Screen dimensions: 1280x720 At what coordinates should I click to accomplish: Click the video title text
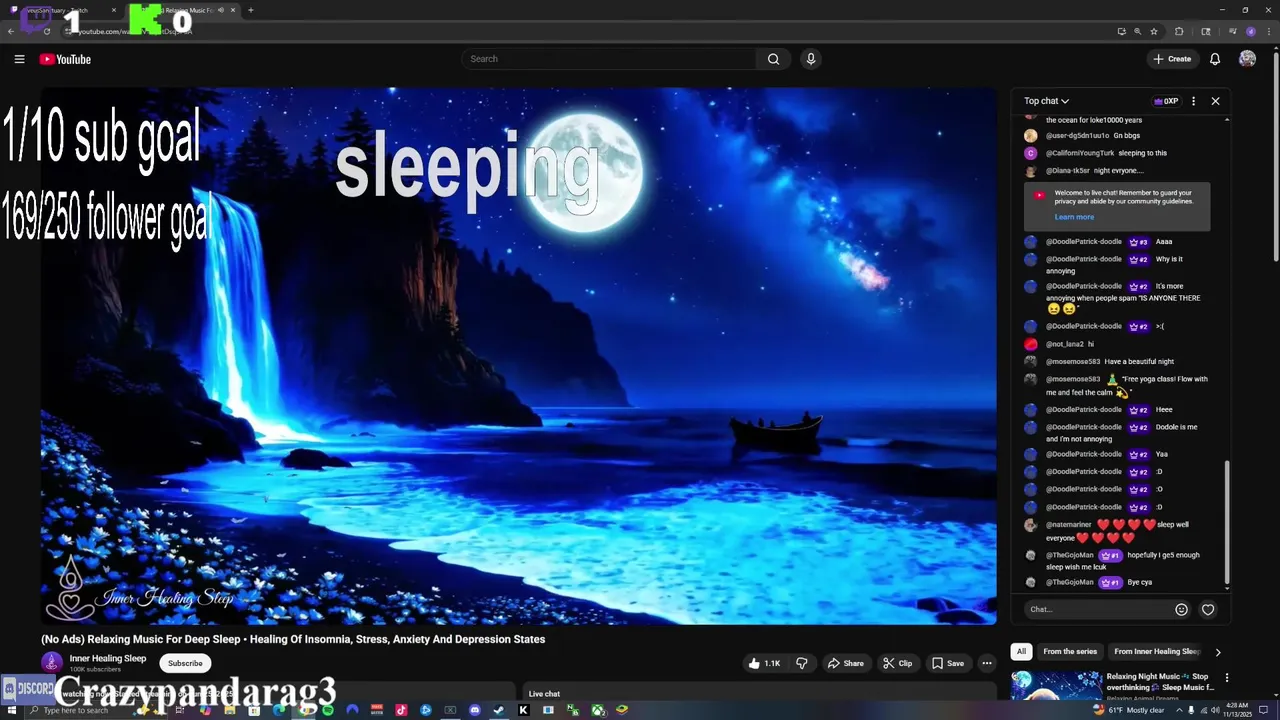293,639
